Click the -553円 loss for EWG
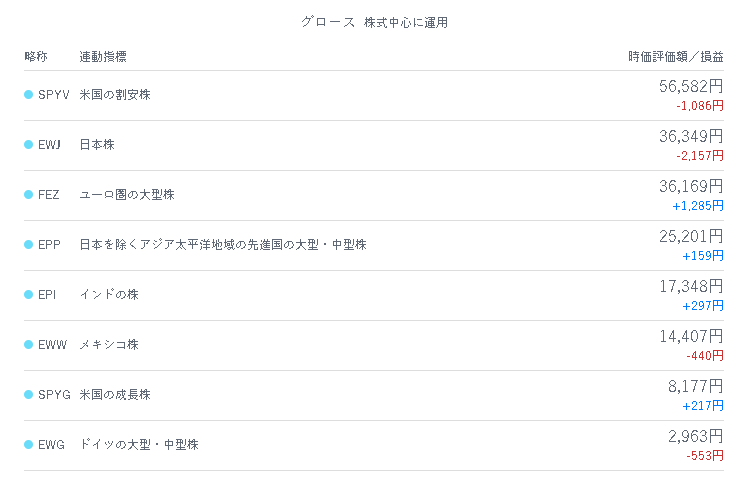739x502 pixels. pos(705,456)
